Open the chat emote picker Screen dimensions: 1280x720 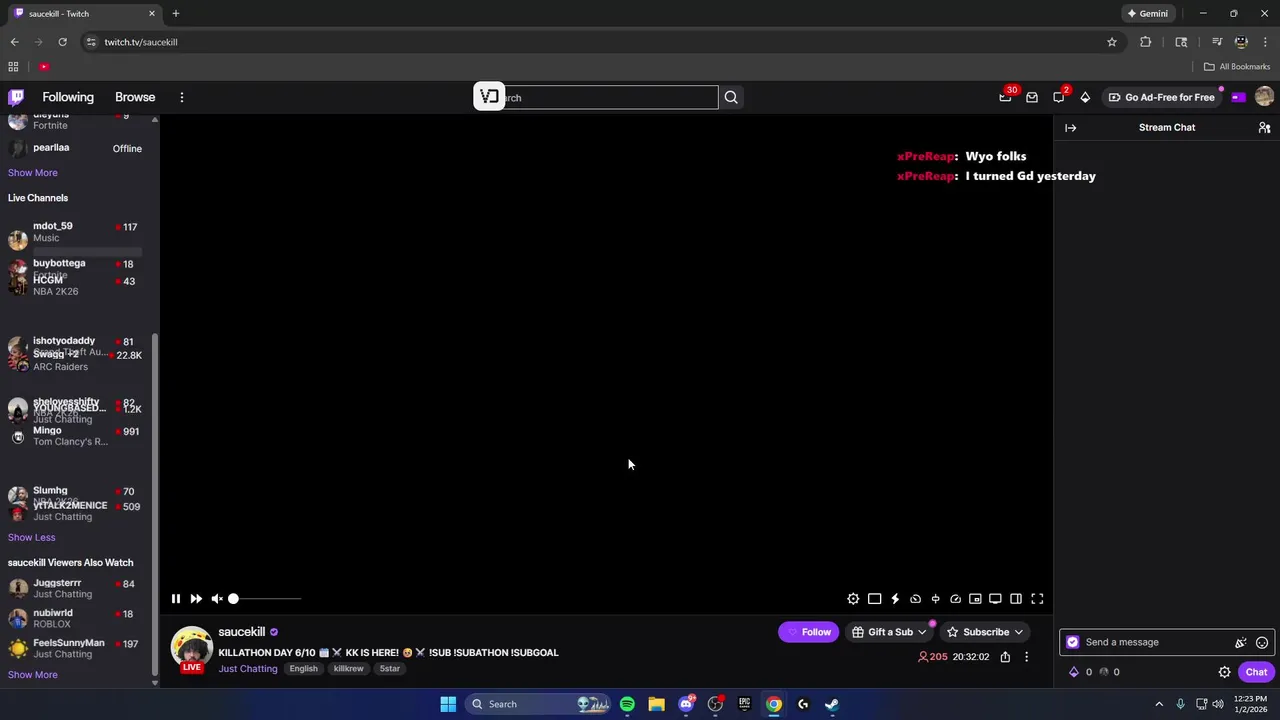(1262, 642)
